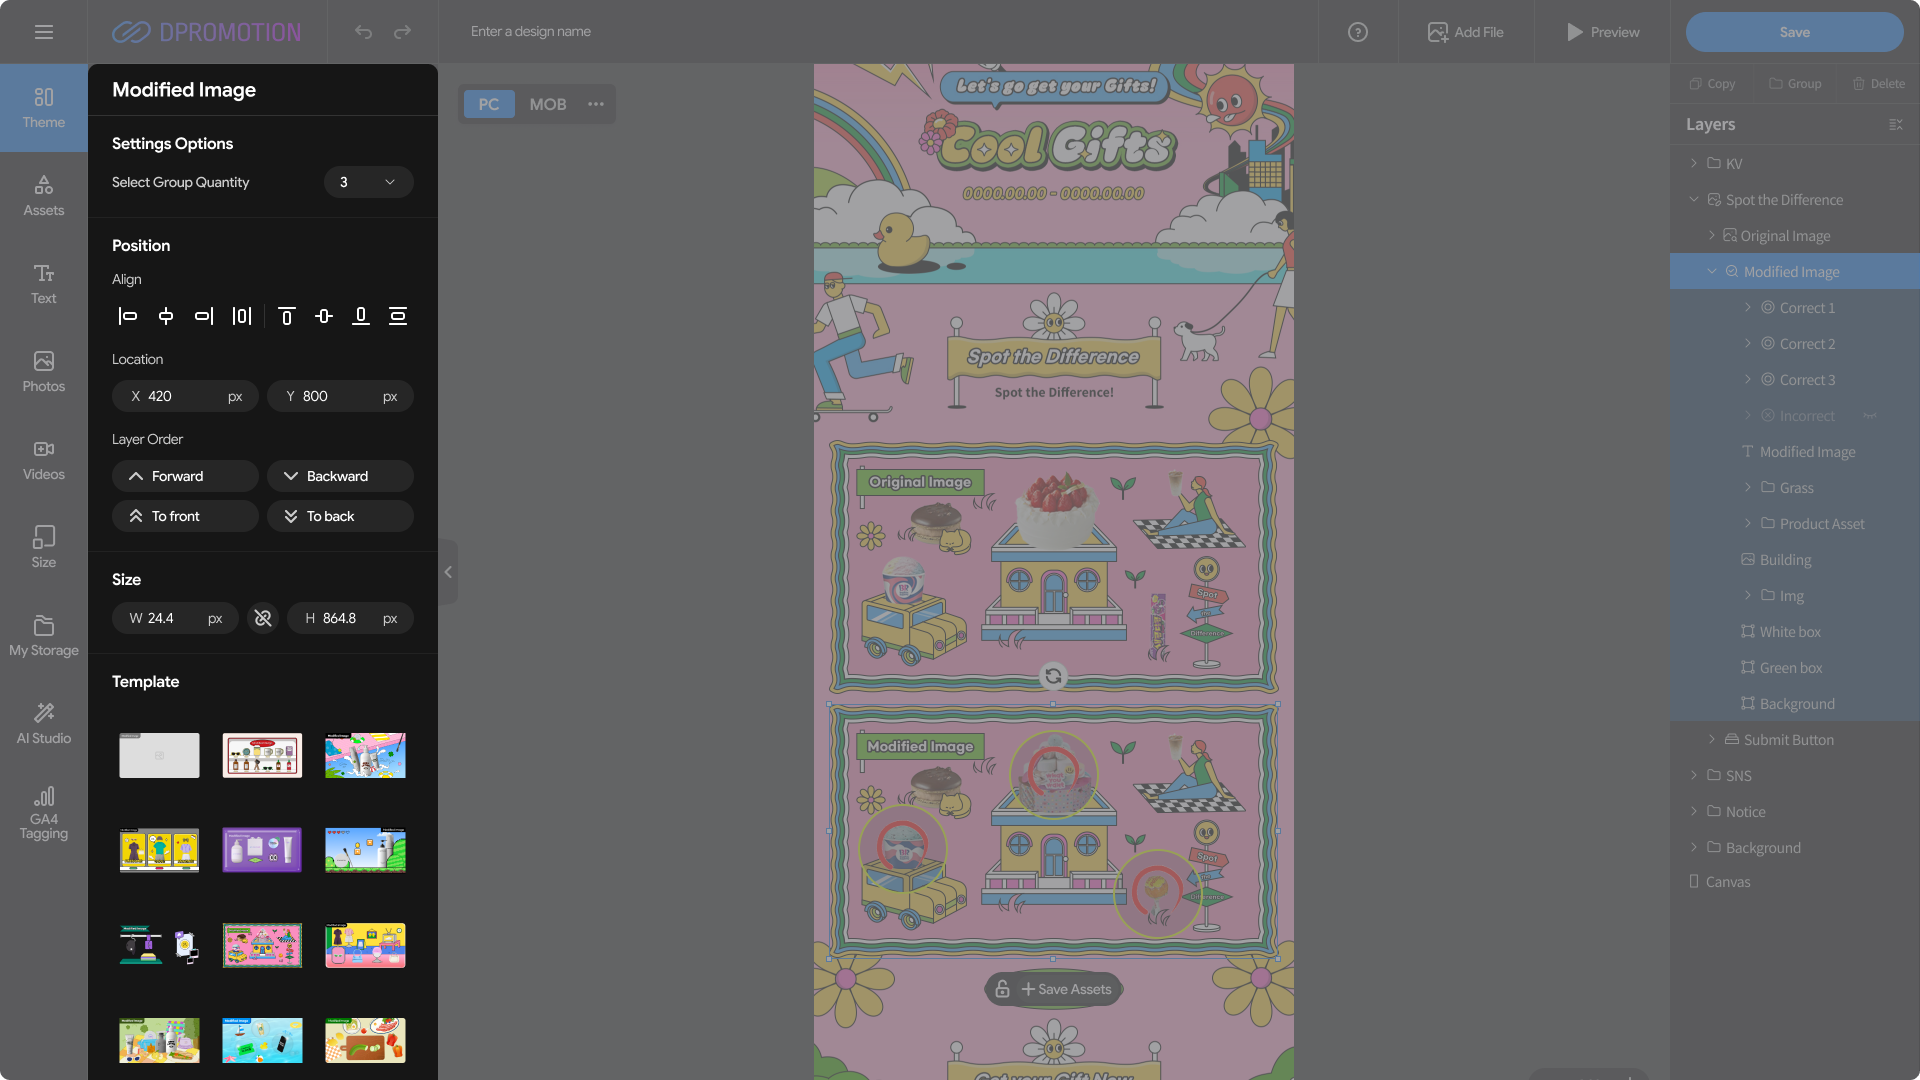1920x1080 pixels.
Task: Click the undo arrow icon
Action: click(363, 32)
